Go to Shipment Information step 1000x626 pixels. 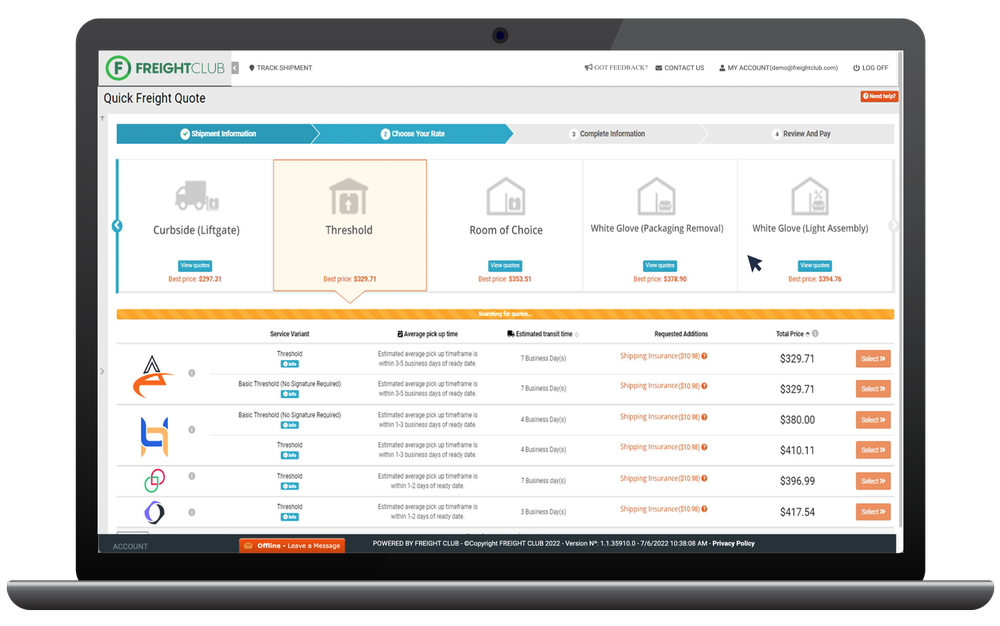pyautogui.click(x=217, y=134)
